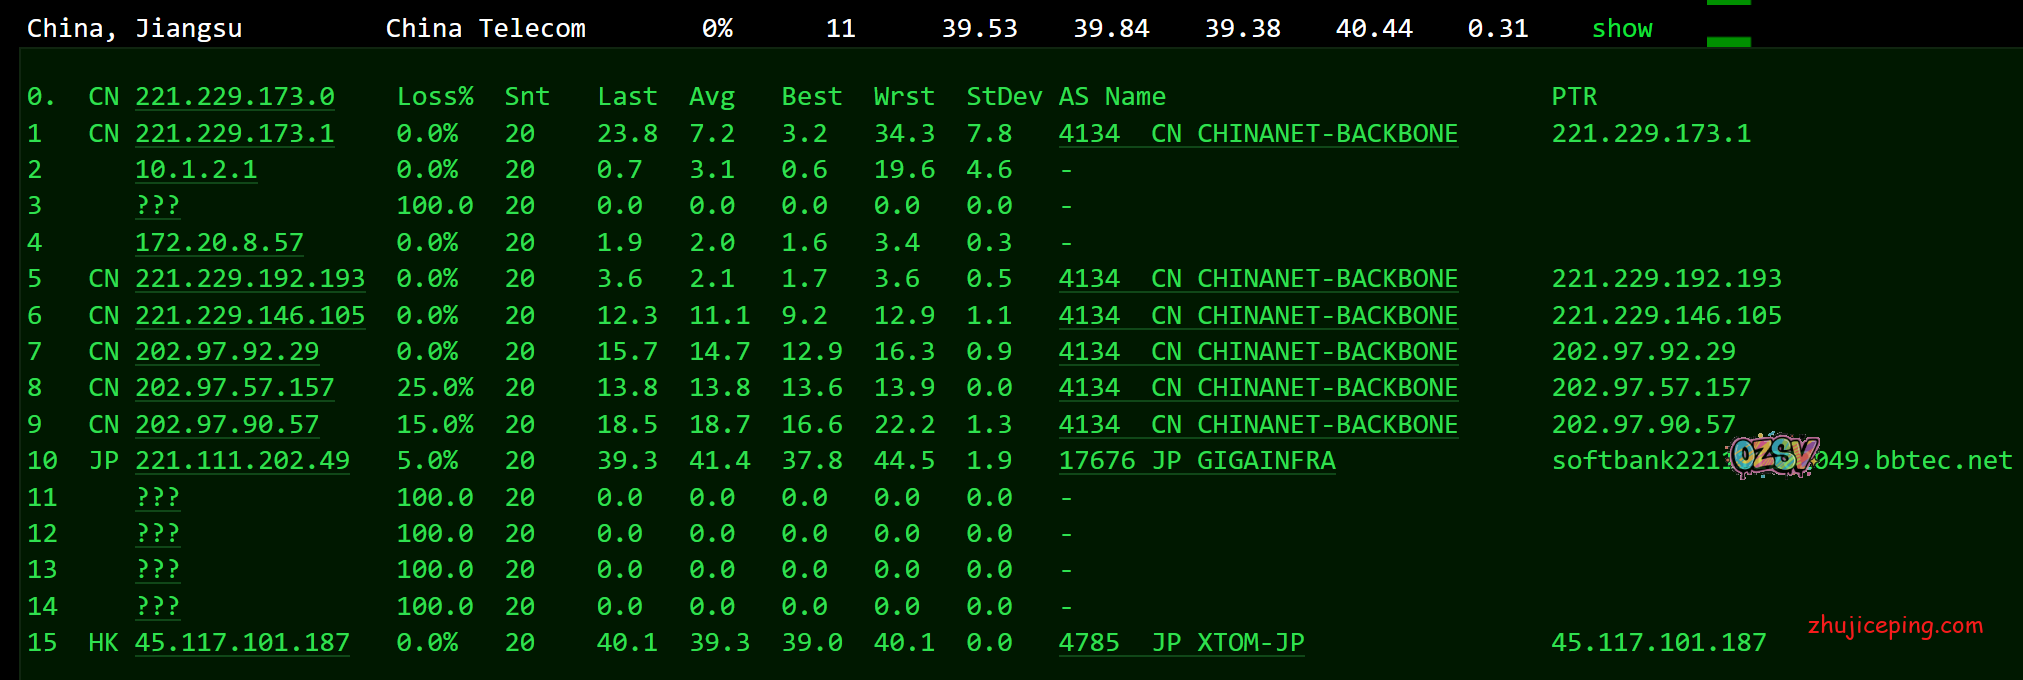Image resolution: width=2023 pixels, height=680 pixels.
Task: Select the ??? link on hop 14
Action: click(158, 607)
